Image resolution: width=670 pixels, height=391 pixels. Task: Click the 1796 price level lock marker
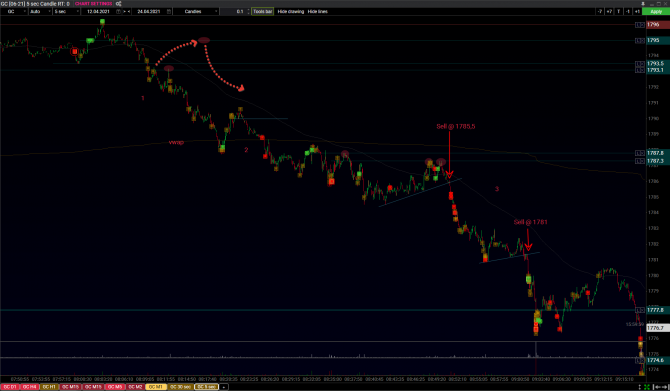pos(640,25)
